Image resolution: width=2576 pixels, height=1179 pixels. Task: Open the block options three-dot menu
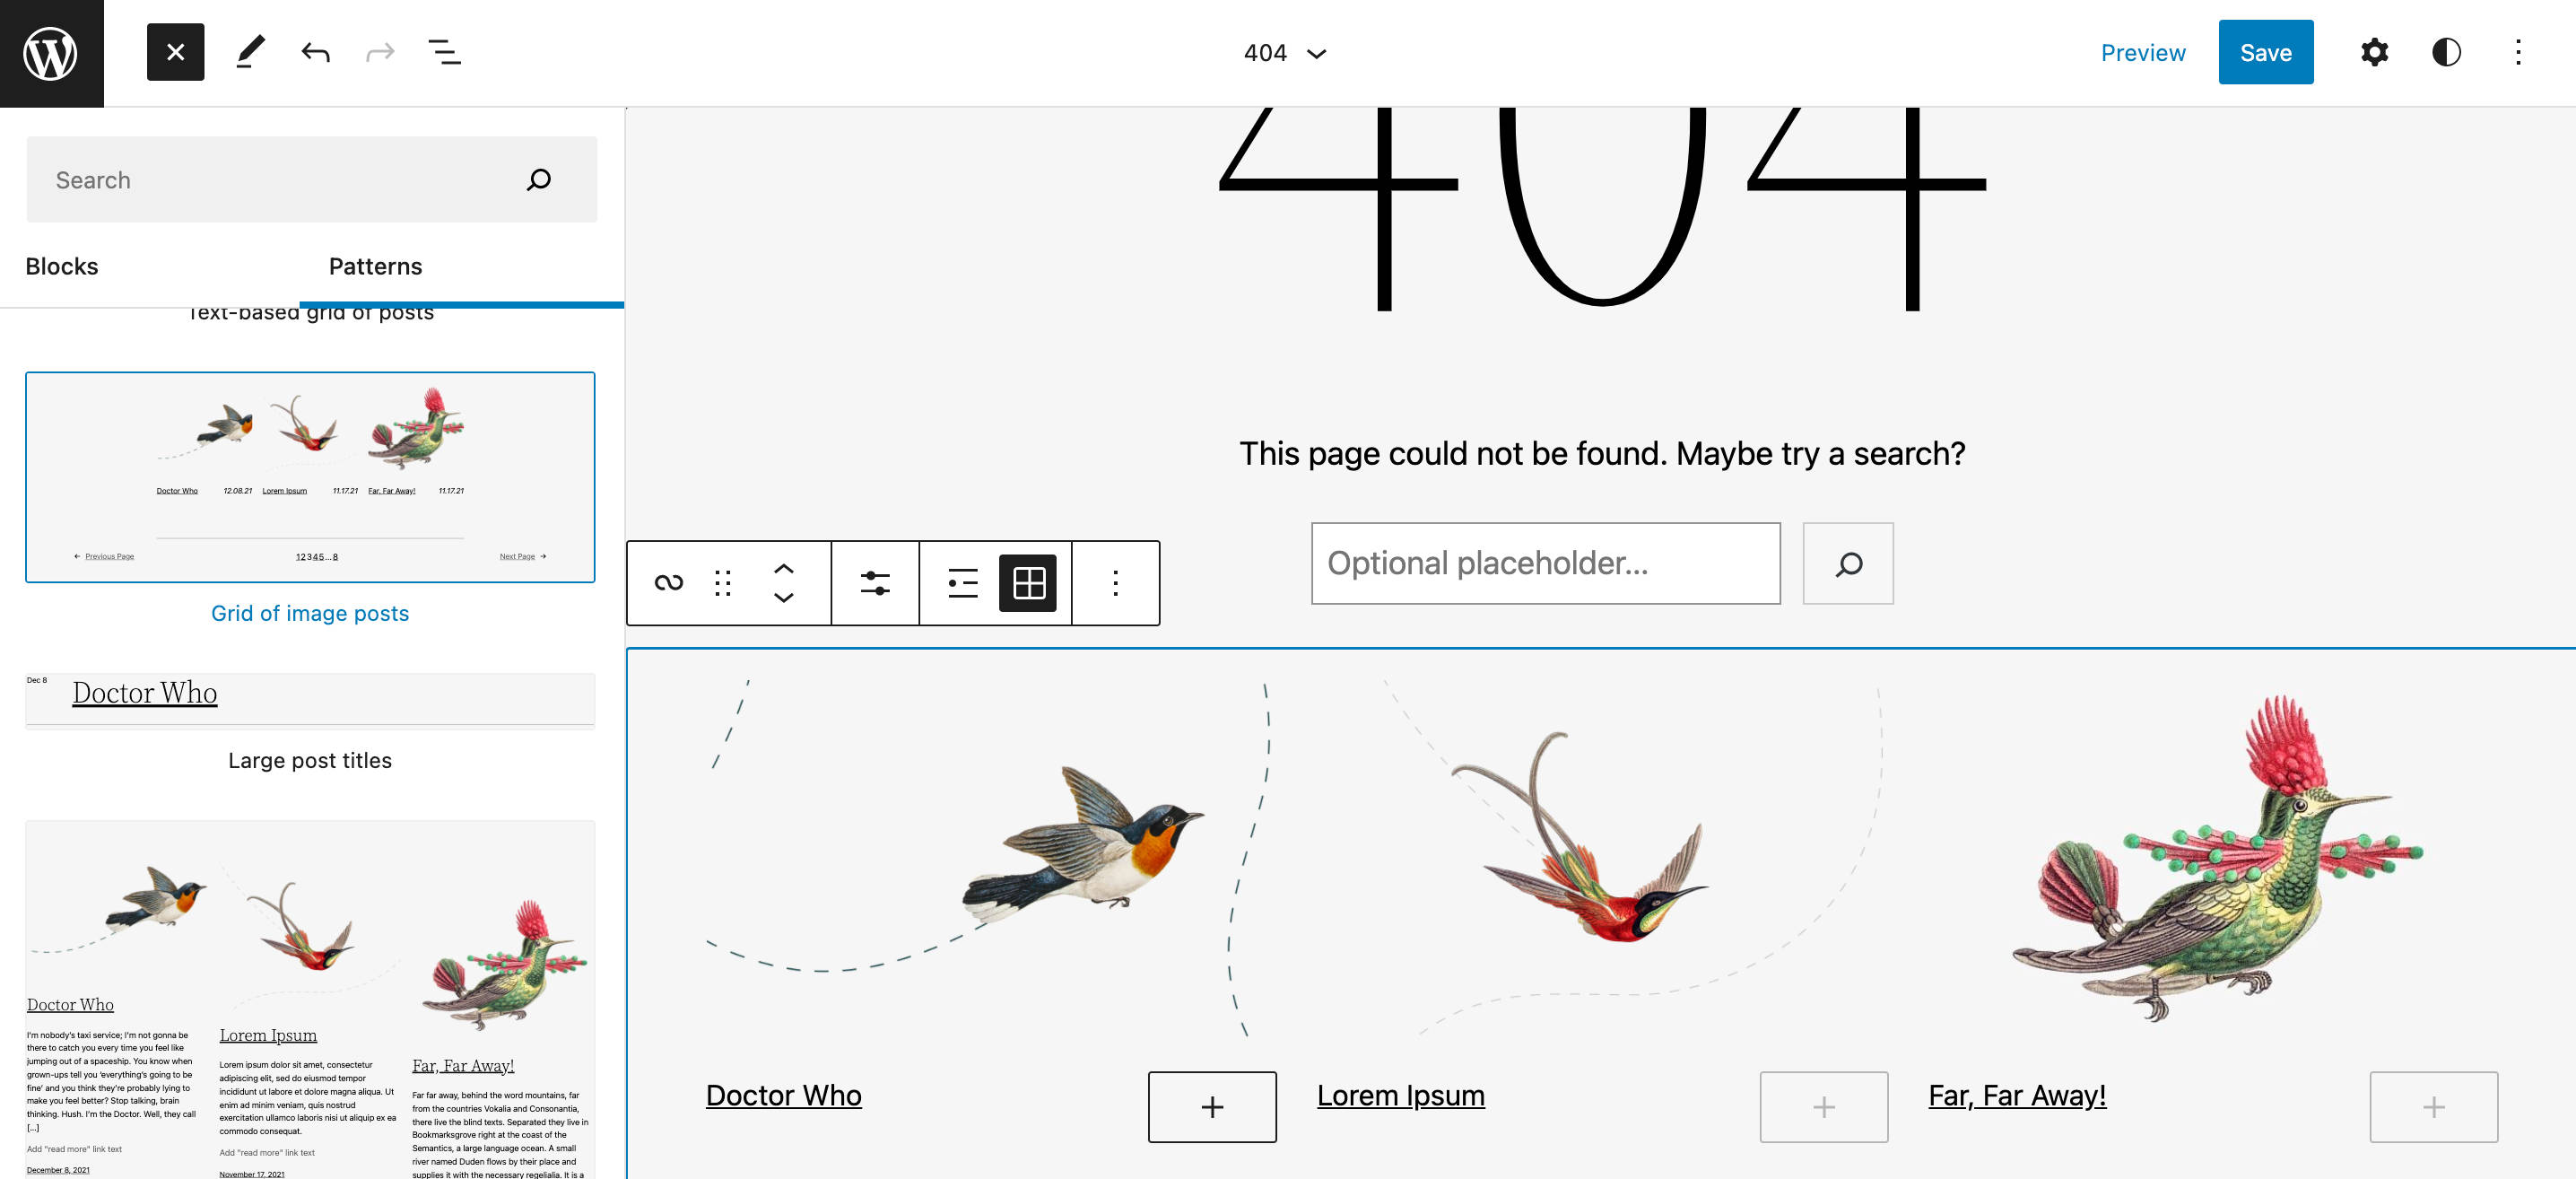click(1115, 582)
